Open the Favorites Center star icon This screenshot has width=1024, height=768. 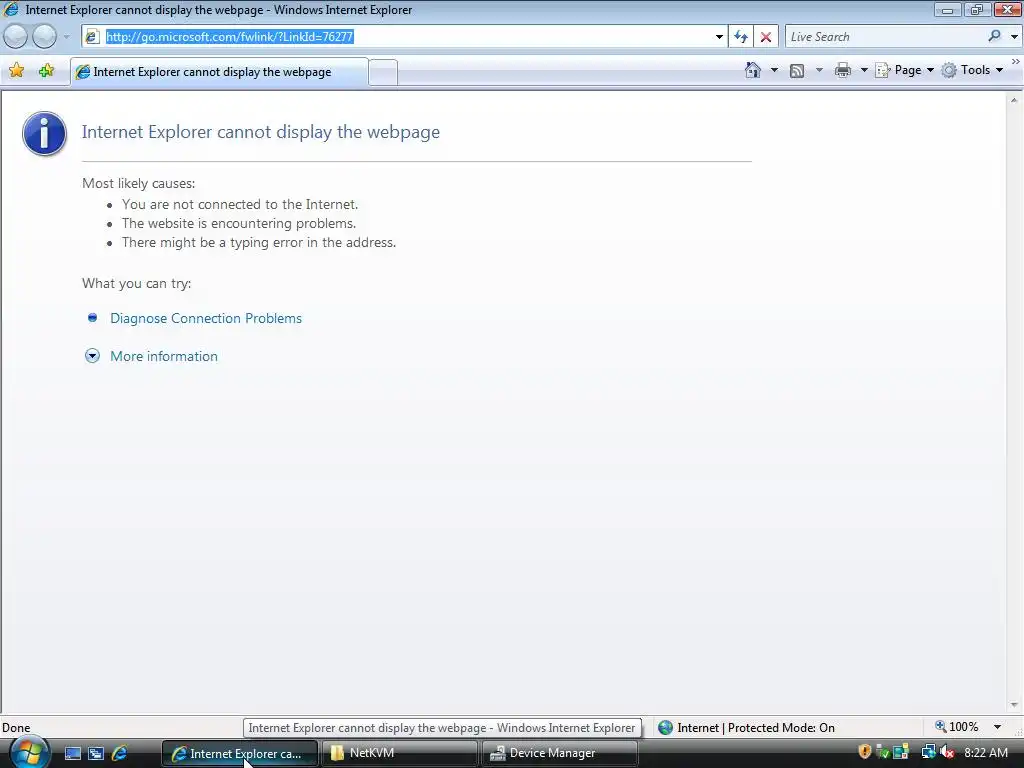17,70
